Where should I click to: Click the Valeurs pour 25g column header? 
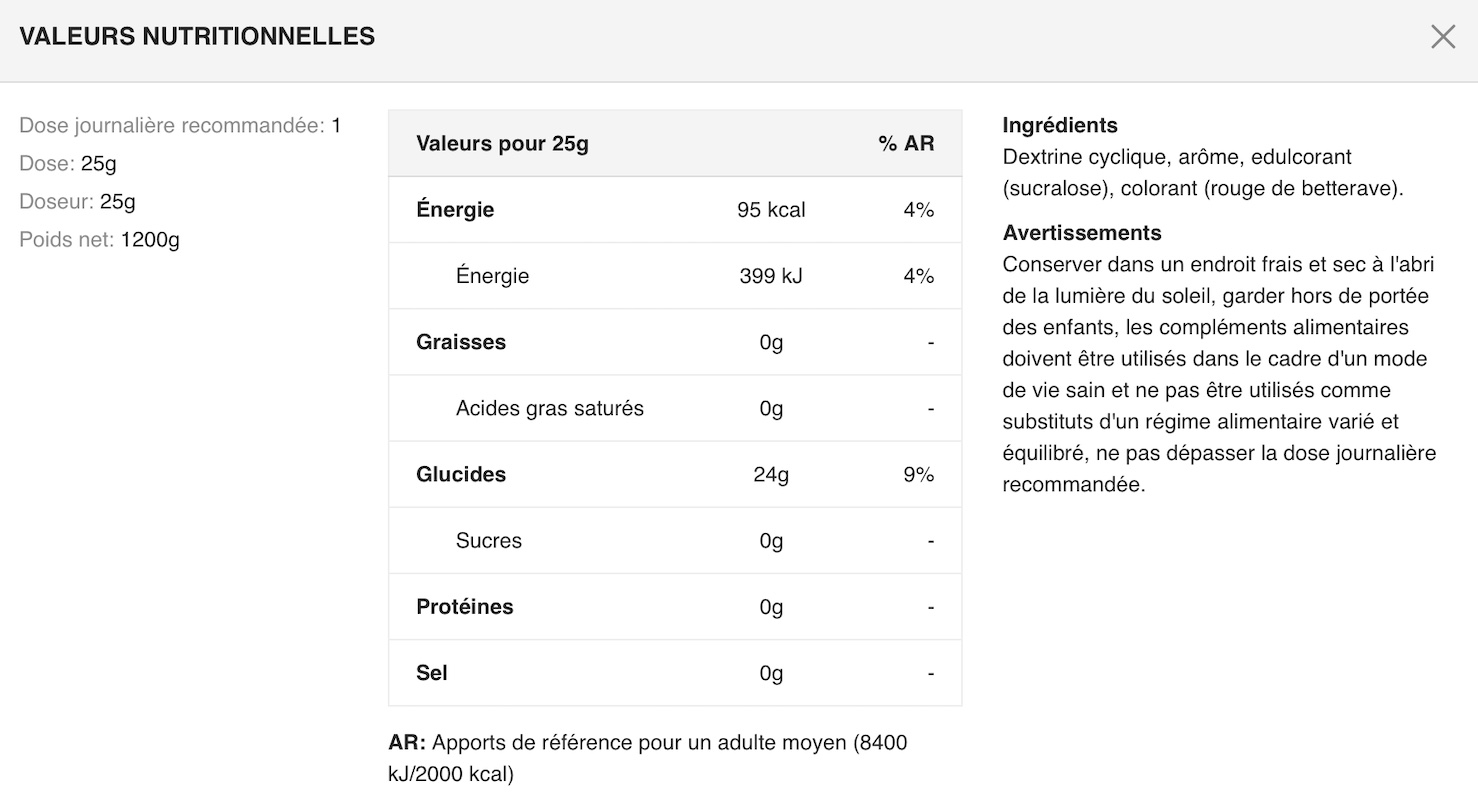point(502,144)
